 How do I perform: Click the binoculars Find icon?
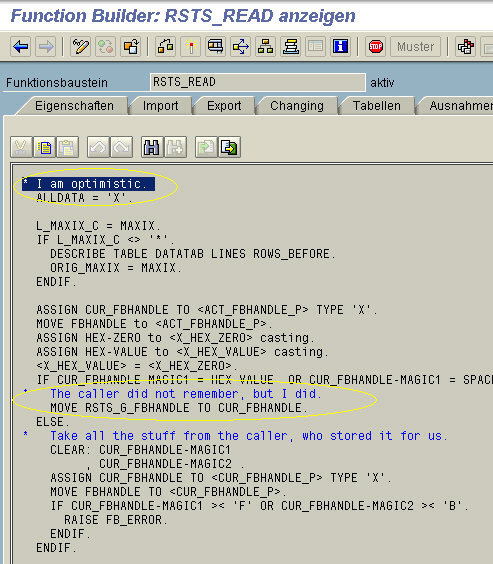pos(151,147)
